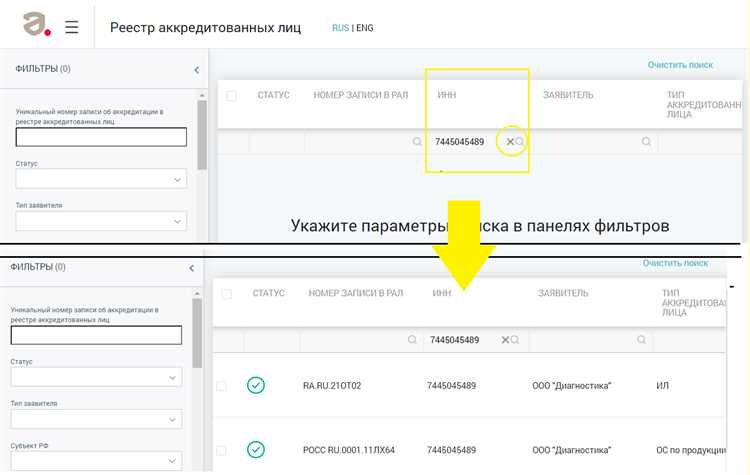Click ТИП АККРЕДИТОВАННОГО ЛИЦА header in empty-results table
The width and height of the screenshot is (750, 475).
pyautogui.click(x=704, y=105)
